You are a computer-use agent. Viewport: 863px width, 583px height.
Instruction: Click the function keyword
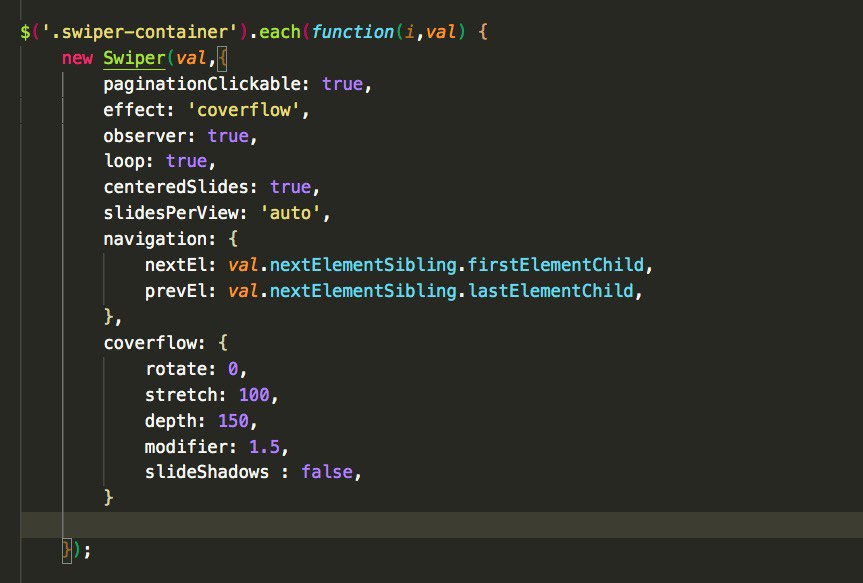tap(352, 32)
